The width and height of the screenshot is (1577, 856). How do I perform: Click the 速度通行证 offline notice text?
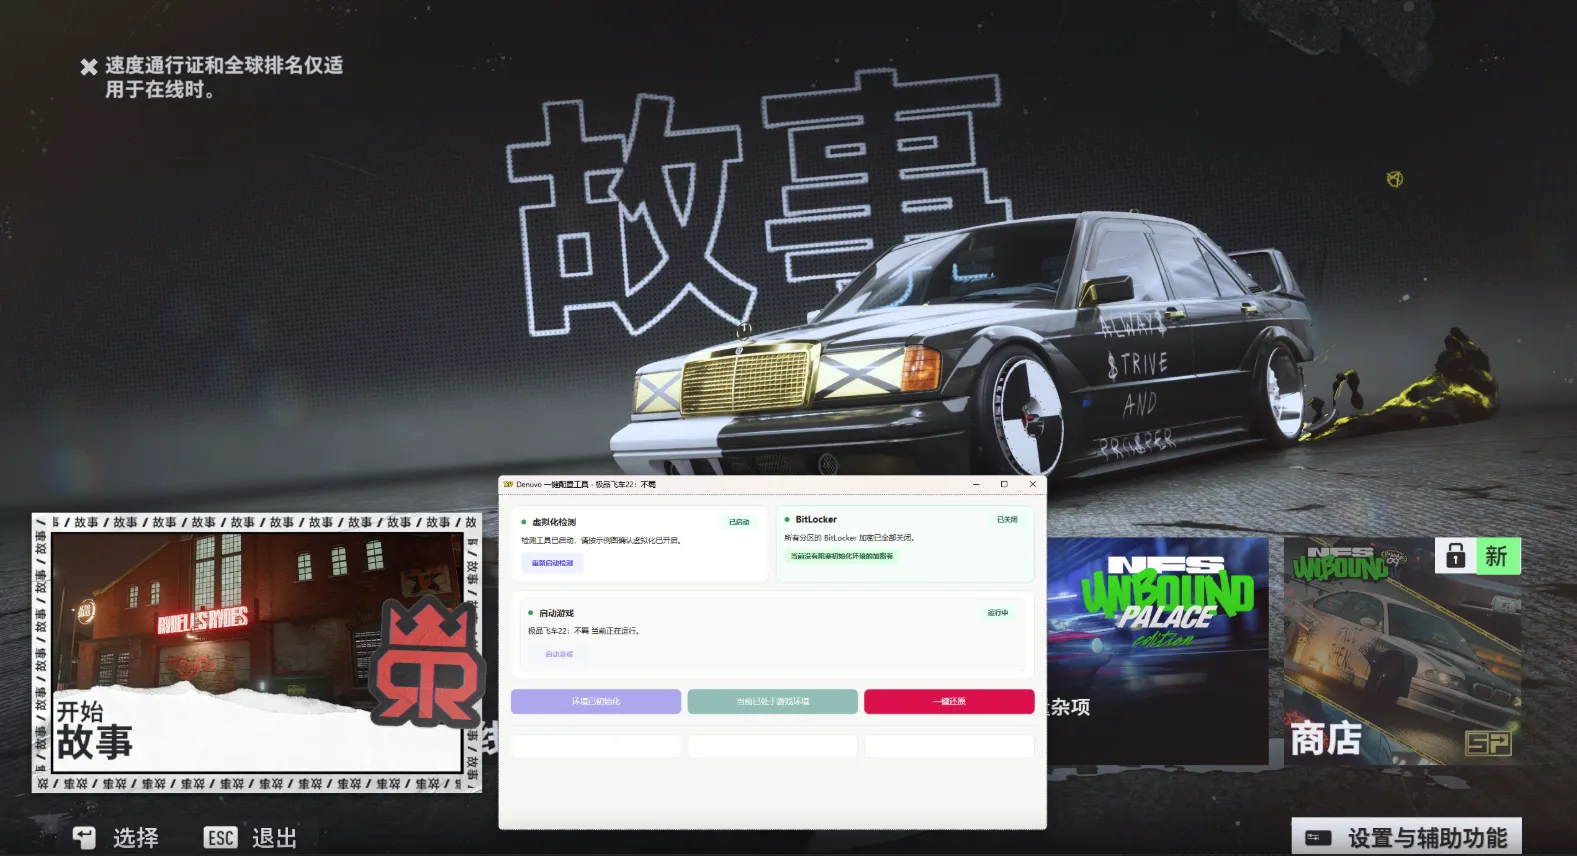(x=224, y=77)
